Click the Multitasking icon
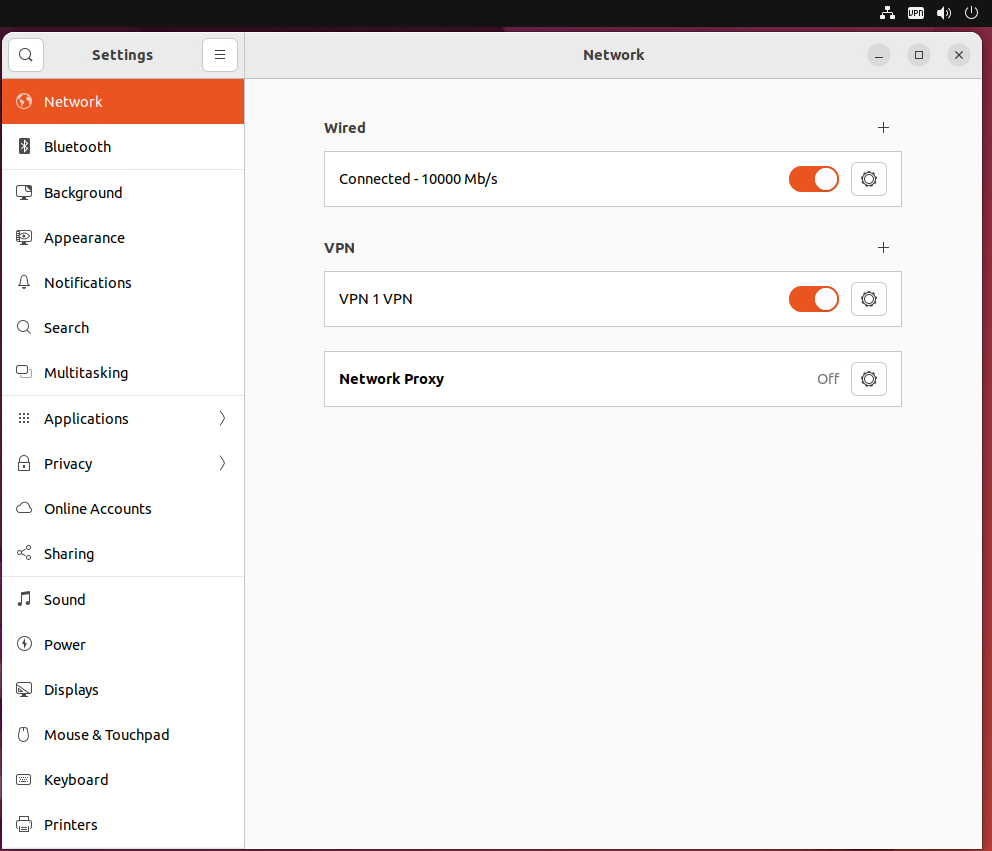This screenshot has width=992, height=851. [x=24, y=372]
